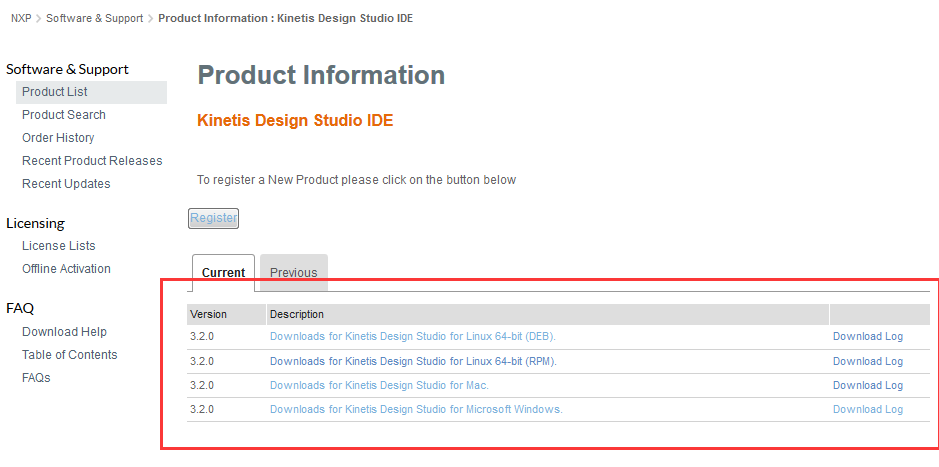
Task: Go to Product Search
Action: coord(64,115)
